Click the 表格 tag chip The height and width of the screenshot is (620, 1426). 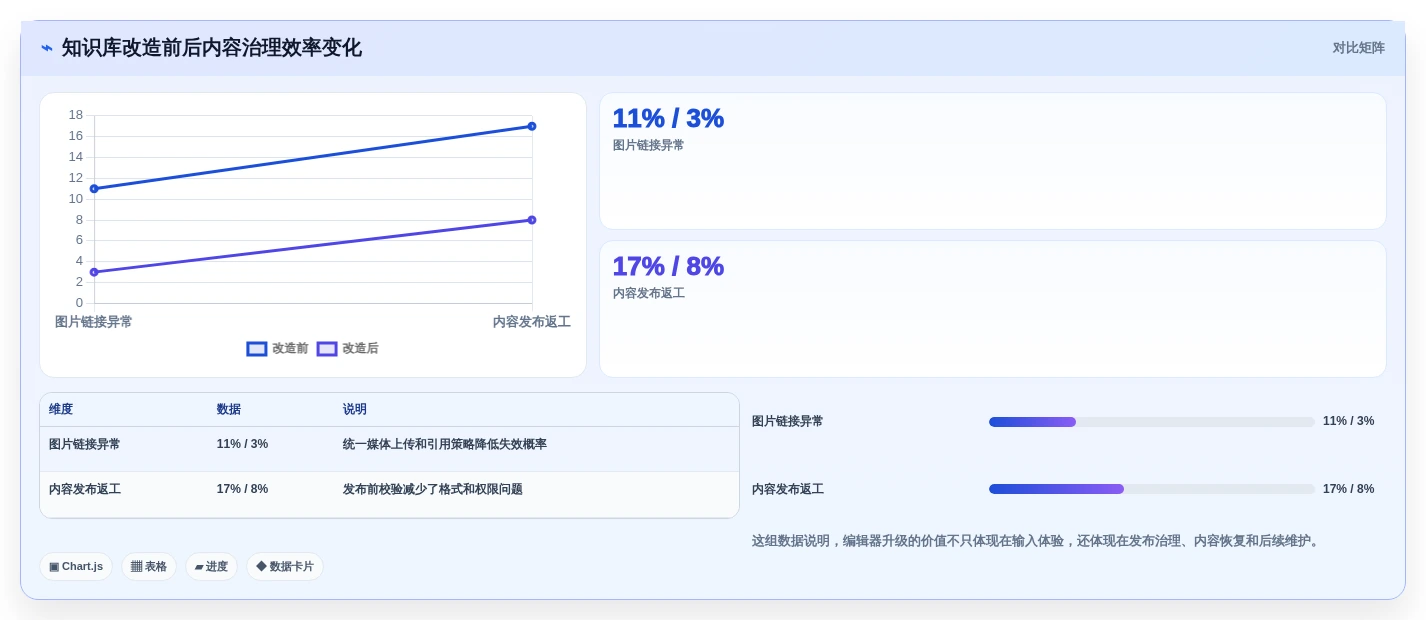[149, 566]
